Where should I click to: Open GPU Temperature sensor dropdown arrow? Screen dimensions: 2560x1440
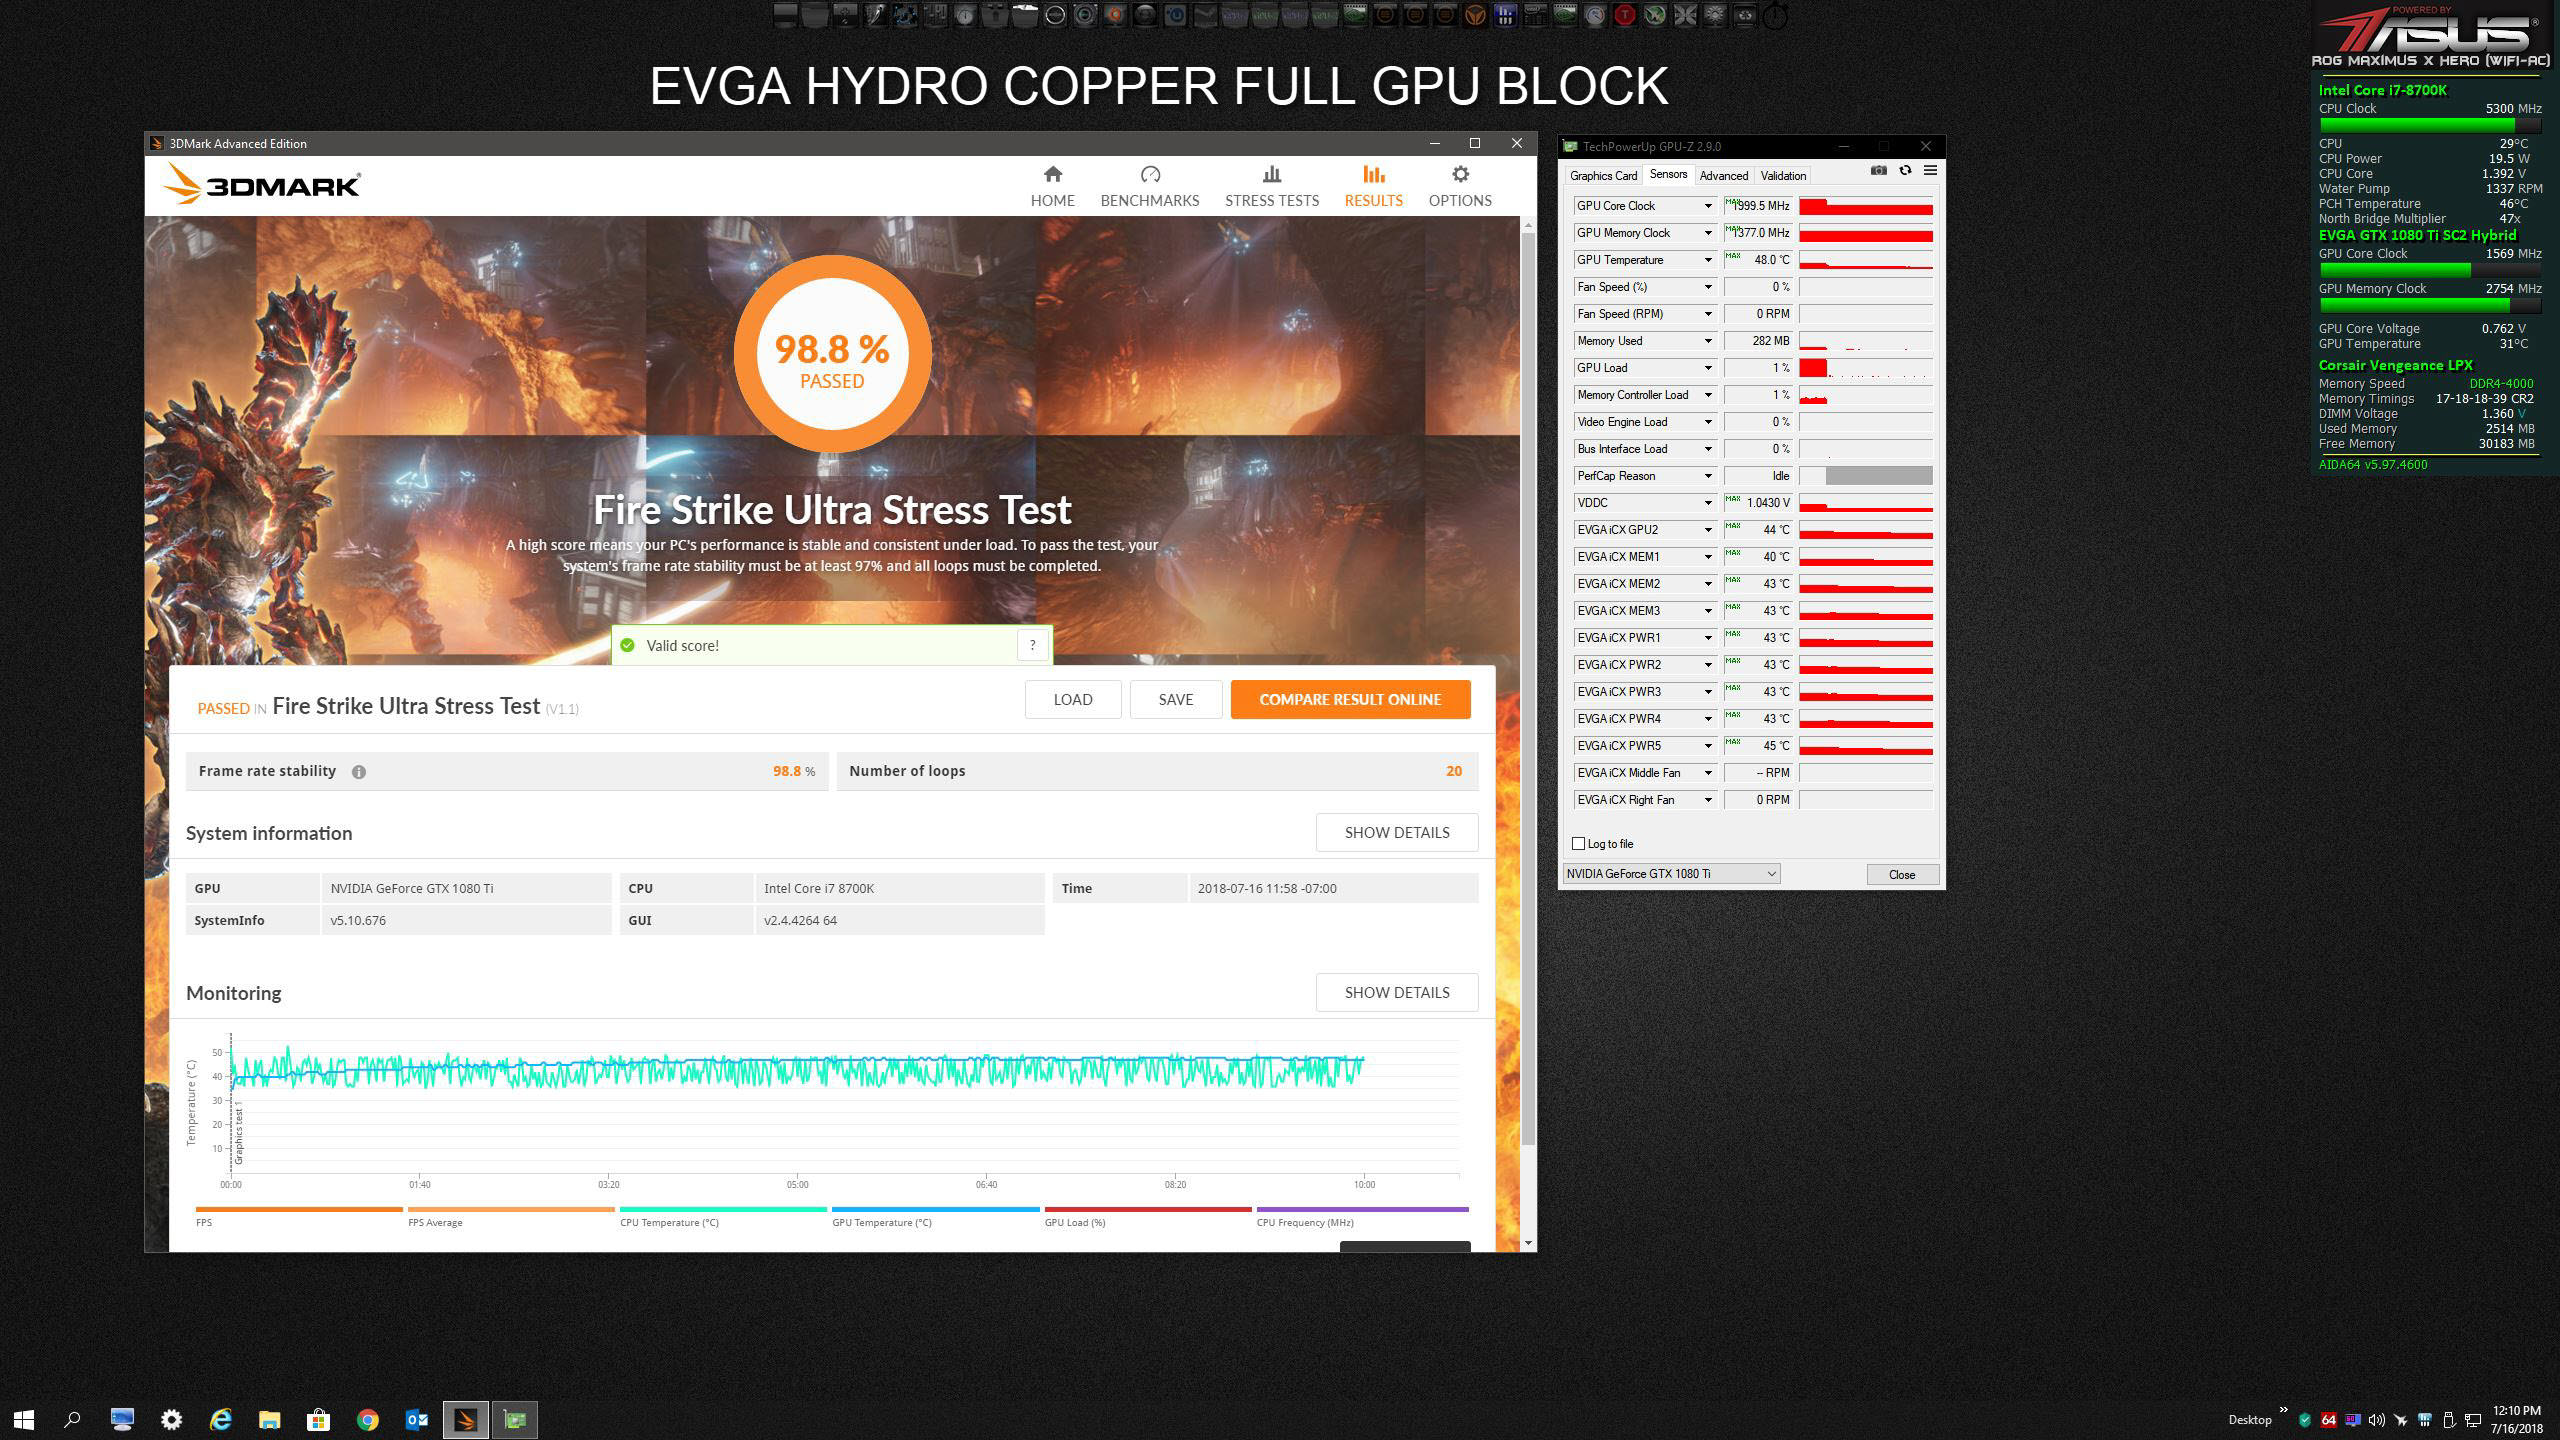click(1708, 260)
